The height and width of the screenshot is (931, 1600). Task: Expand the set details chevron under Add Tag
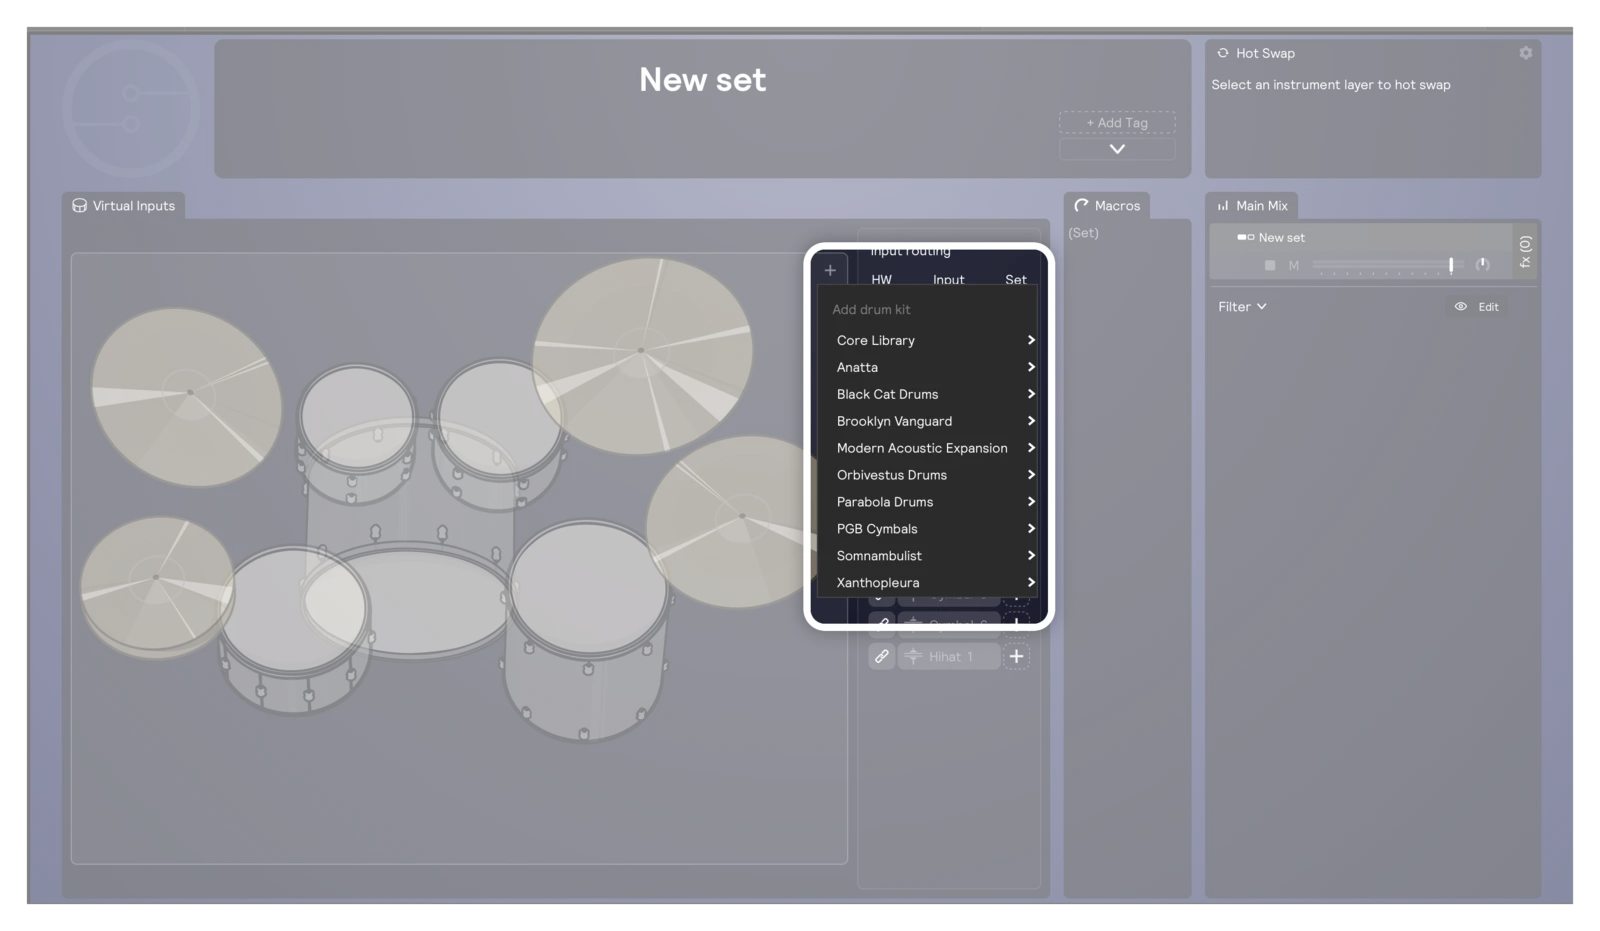pos(1117,149)
